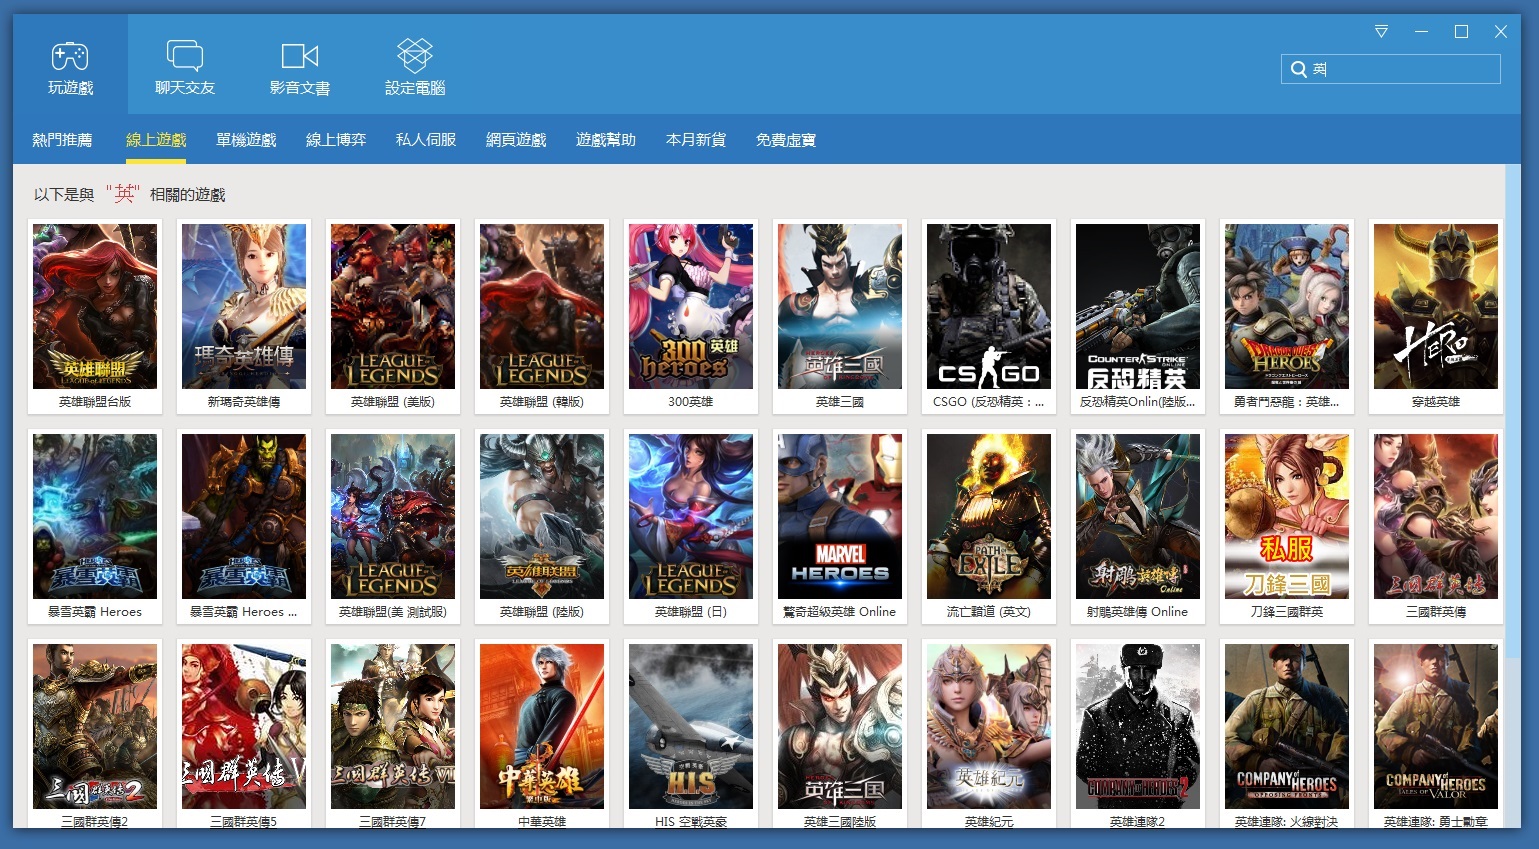Viewport: 1539px width, 849px height.
Task: Click the 流亡黯道 (英文) game title link
Action: 989,612
